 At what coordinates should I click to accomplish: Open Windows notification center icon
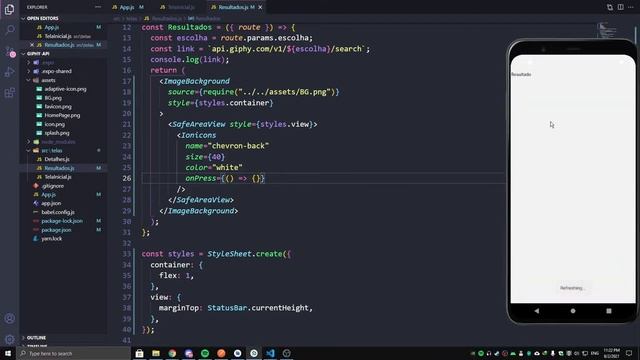pos(629,353)
